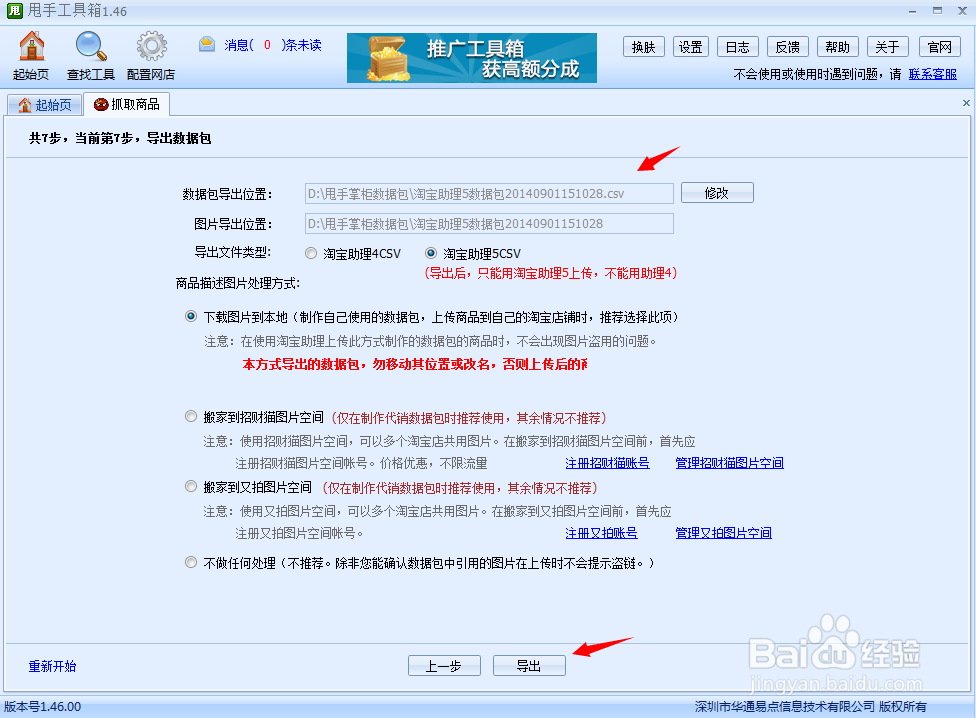Viewport: 976px width, 718px height.
Task: Click the 导出 export button
Action: (529, 664)
